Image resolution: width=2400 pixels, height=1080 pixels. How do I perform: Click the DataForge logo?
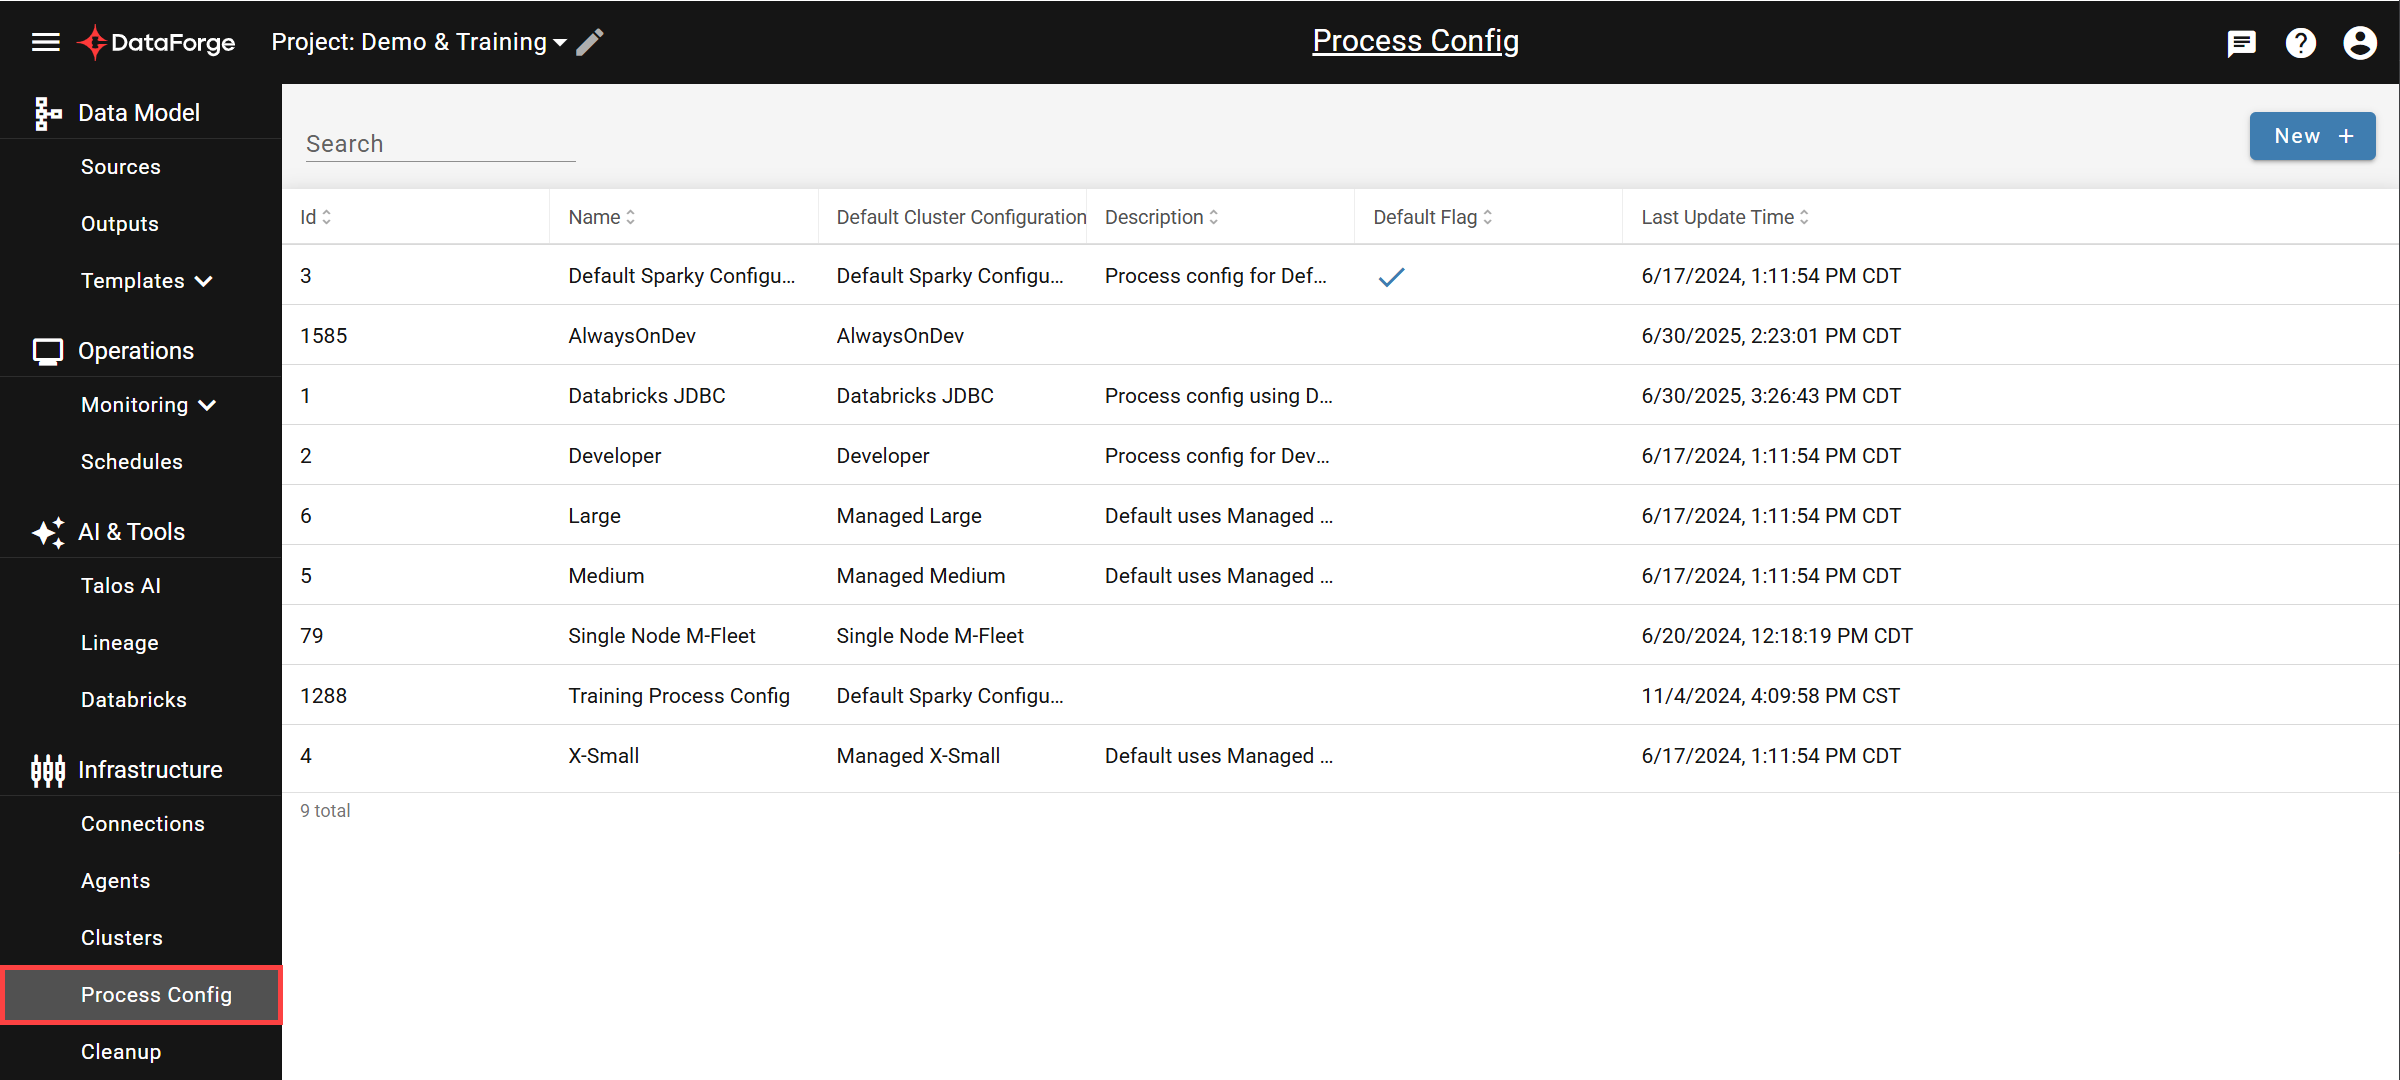pyautogui.click(x=155, y=42)
